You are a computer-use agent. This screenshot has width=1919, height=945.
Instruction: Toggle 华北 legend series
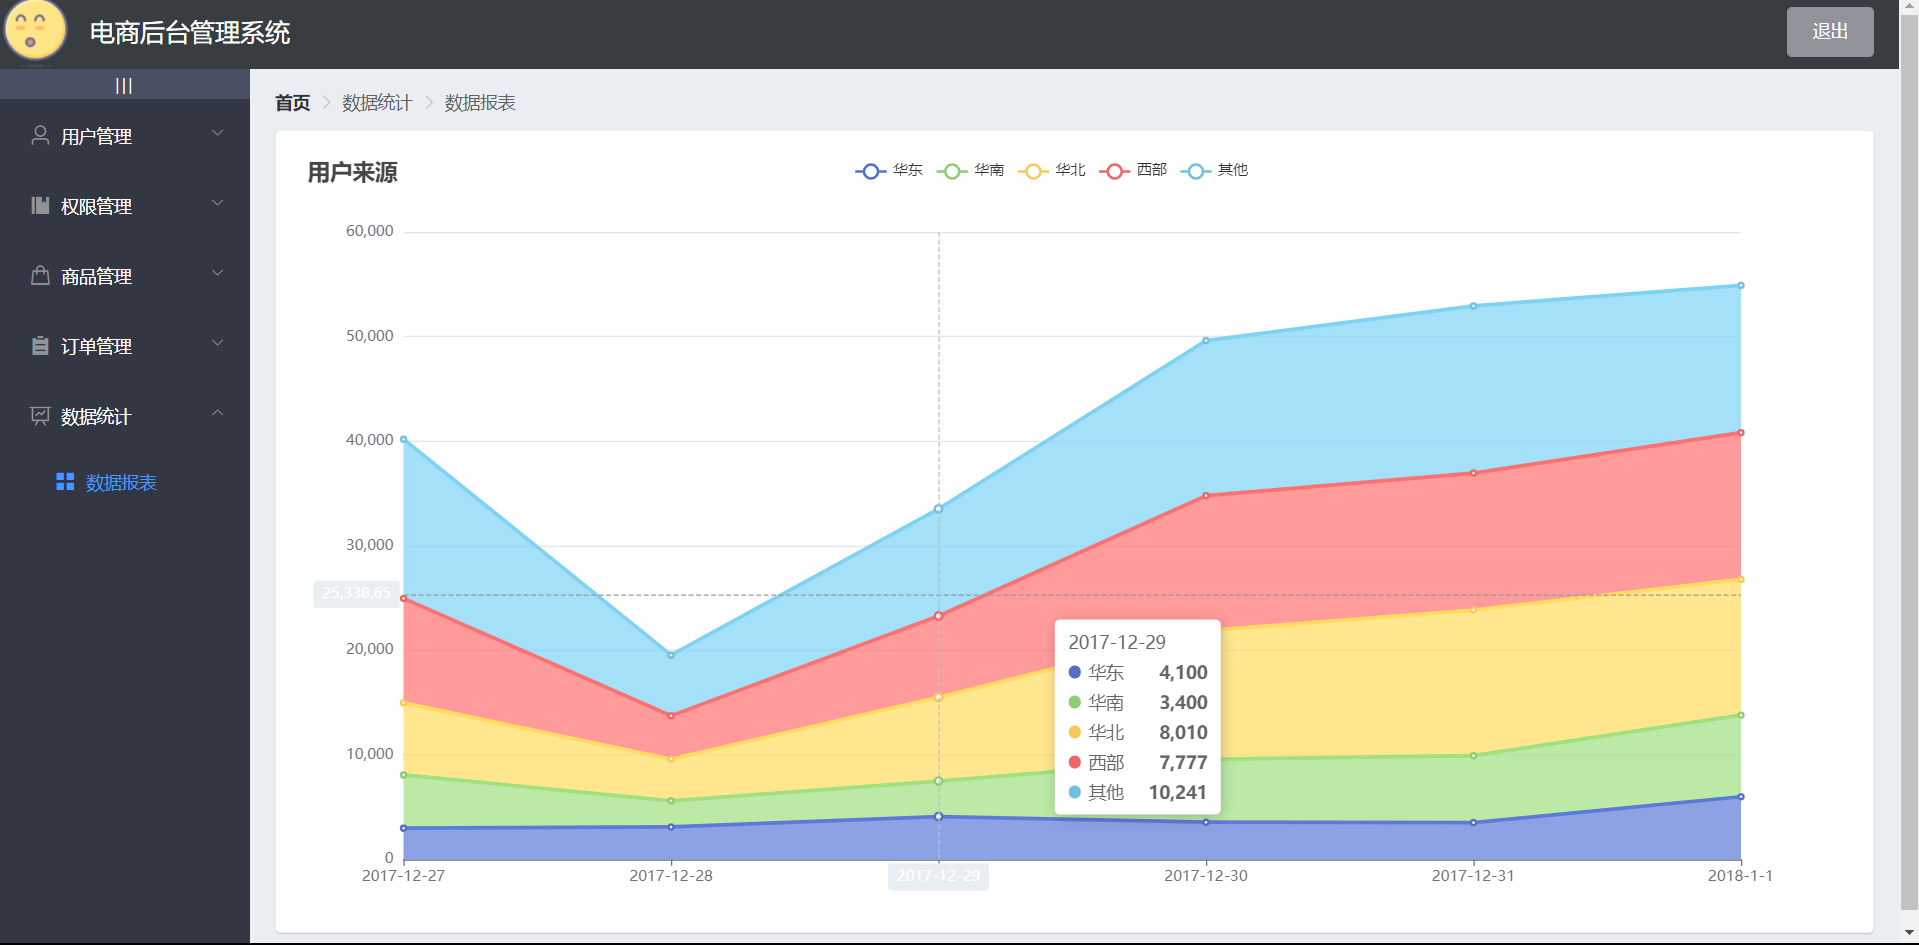coord(1051,170)
